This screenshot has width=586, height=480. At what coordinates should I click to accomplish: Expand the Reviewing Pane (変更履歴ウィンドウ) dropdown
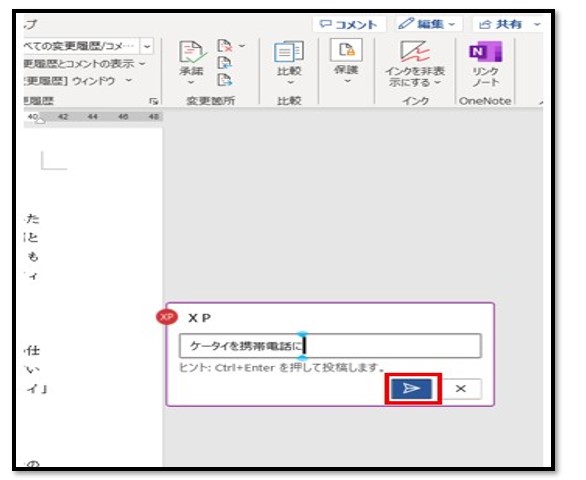[x=78, y=80]
